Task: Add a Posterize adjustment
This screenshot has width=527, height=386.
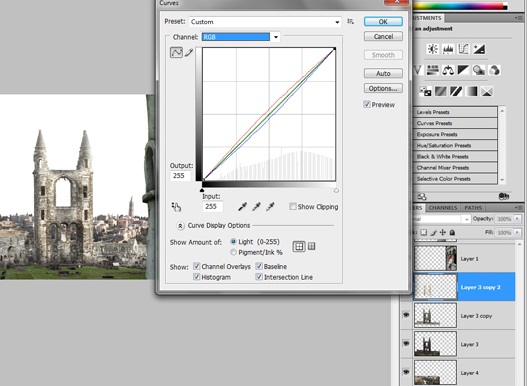Action: 441,91
